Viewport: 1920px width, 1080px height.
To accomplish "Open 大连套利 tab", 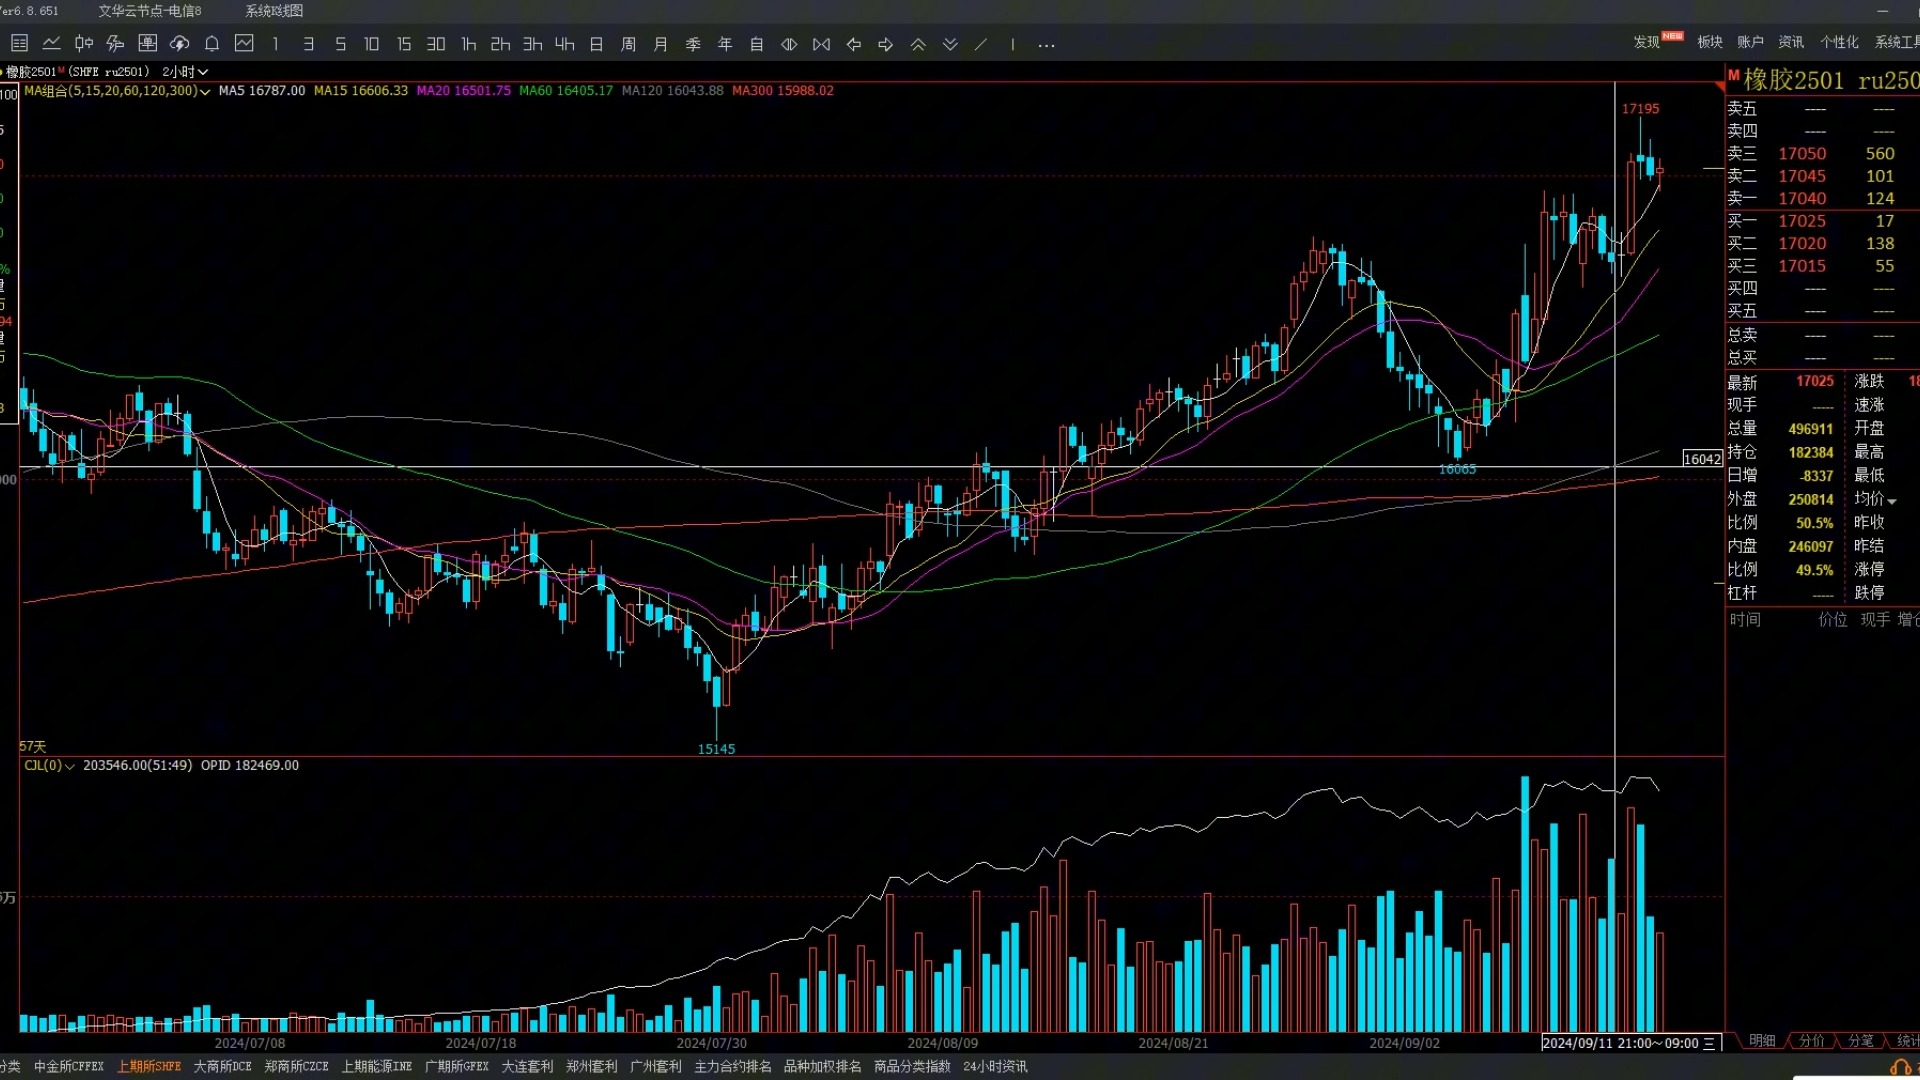I will pyautogui.click(x=527, y=1067).
